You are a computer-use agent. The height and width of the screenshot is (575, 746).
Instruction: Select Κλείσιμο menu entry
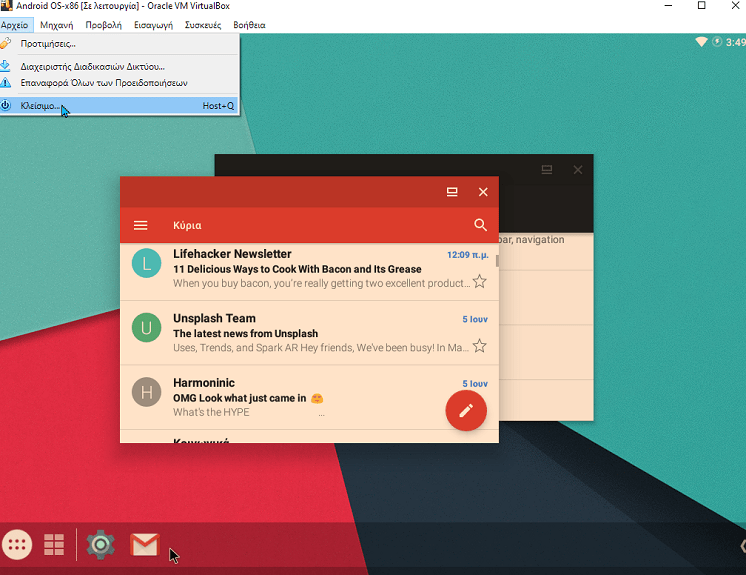pos(119,106)
